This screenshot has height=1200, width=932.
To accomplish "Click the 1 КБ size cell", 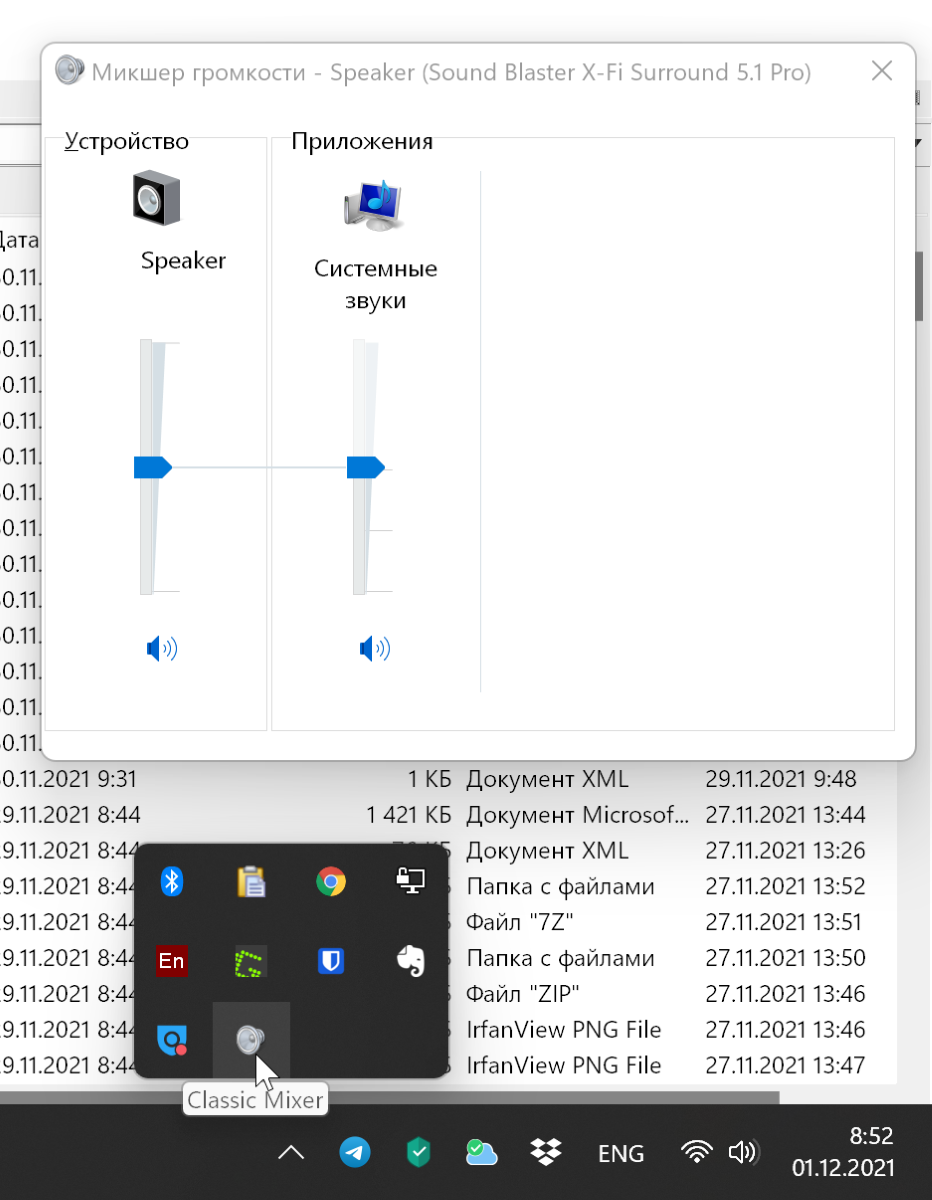I will pyautogui.click(x=430, y=778).
